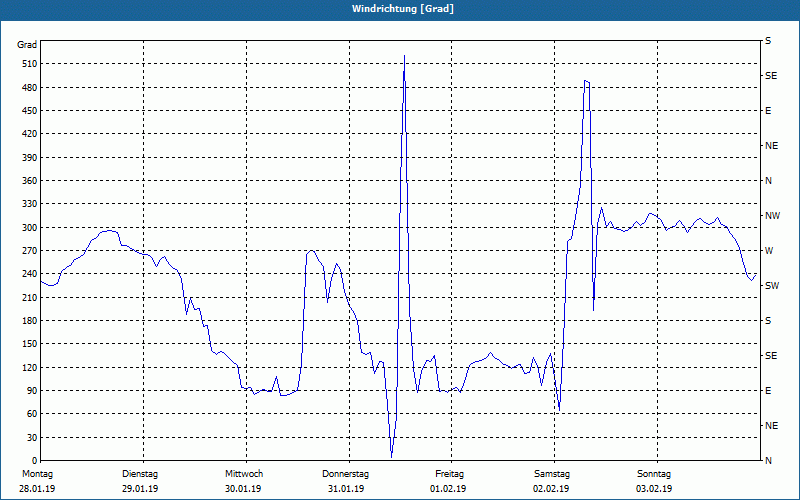800x500 pixels.
Task: Select the date 28.01.19
Action: tap(37, 489)
